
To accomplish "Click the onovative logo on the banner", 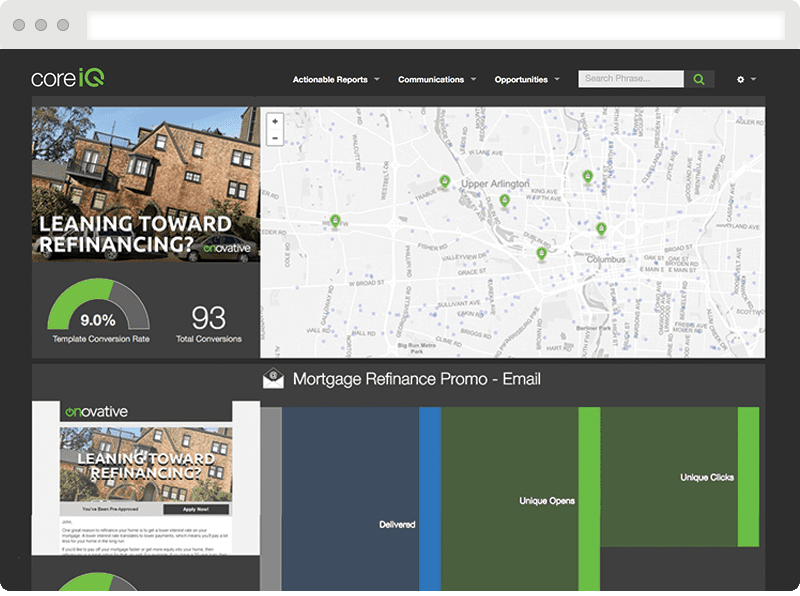I will tap(227, 248).
